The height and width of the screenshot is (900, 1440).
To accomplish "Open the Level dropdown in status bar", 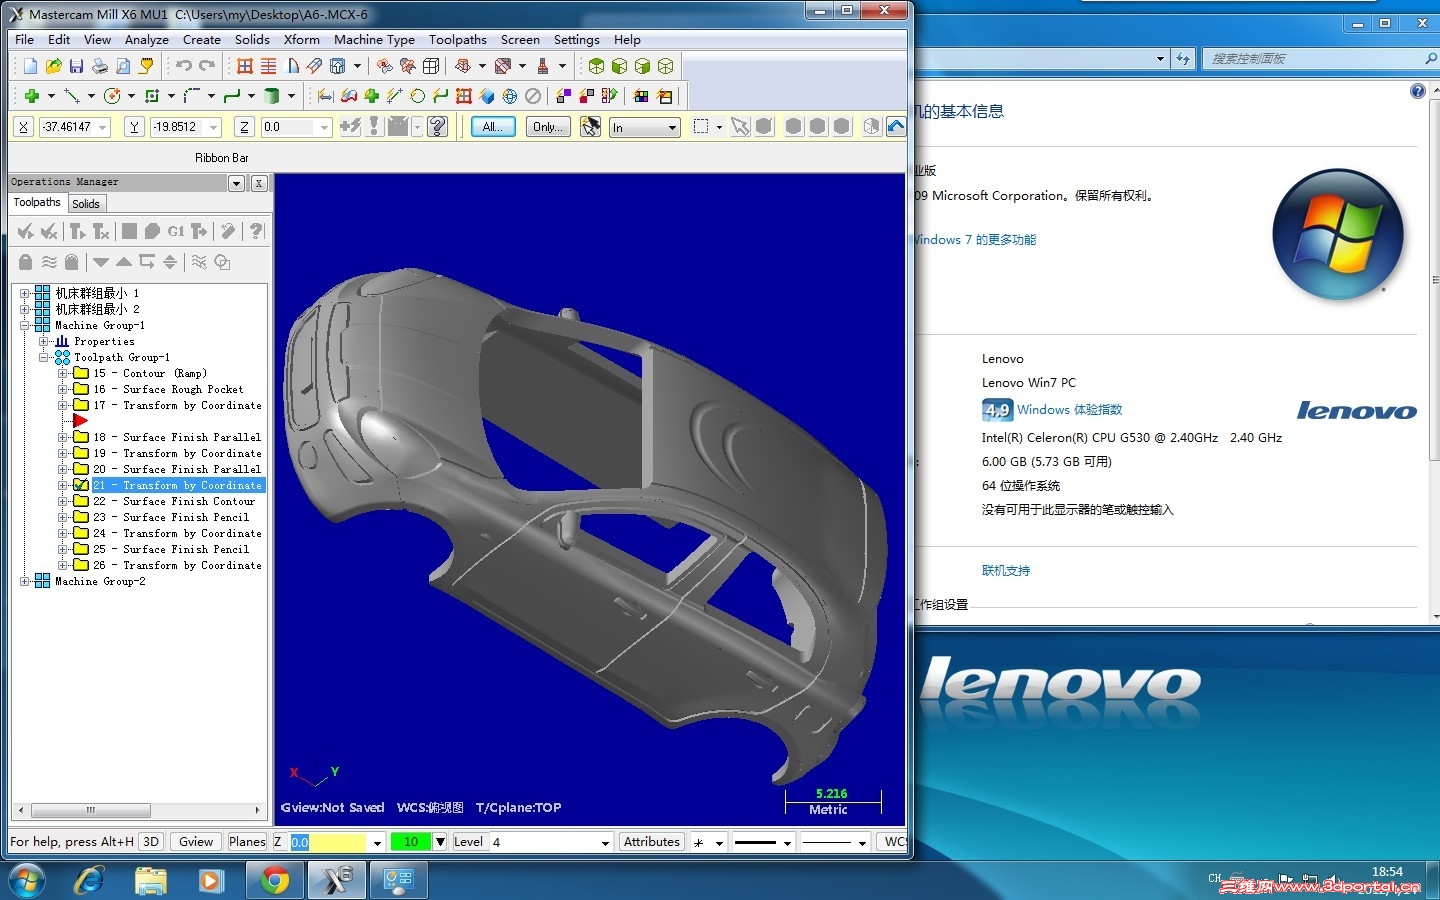I will tap(605, 843).
